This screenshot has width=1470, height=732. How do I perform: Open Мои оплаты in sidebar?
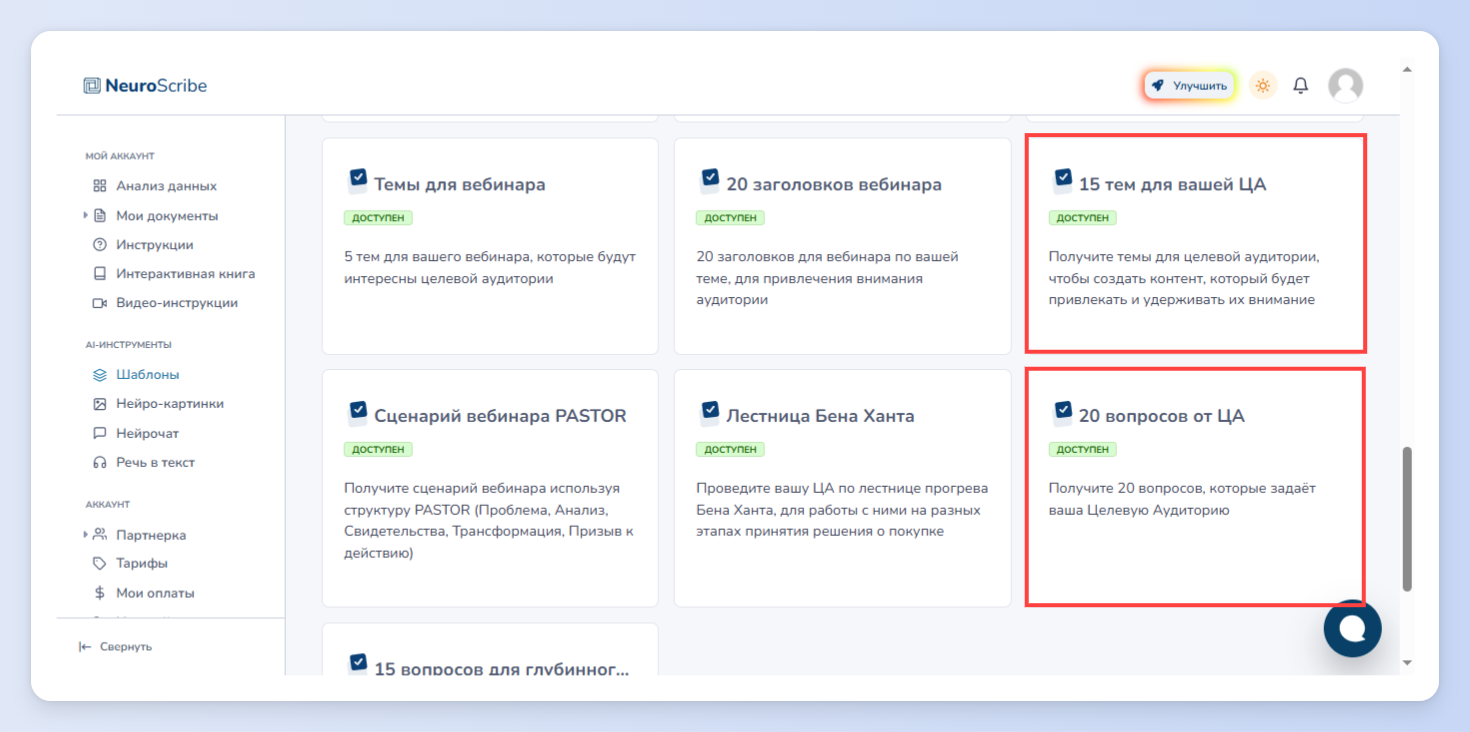155,593
